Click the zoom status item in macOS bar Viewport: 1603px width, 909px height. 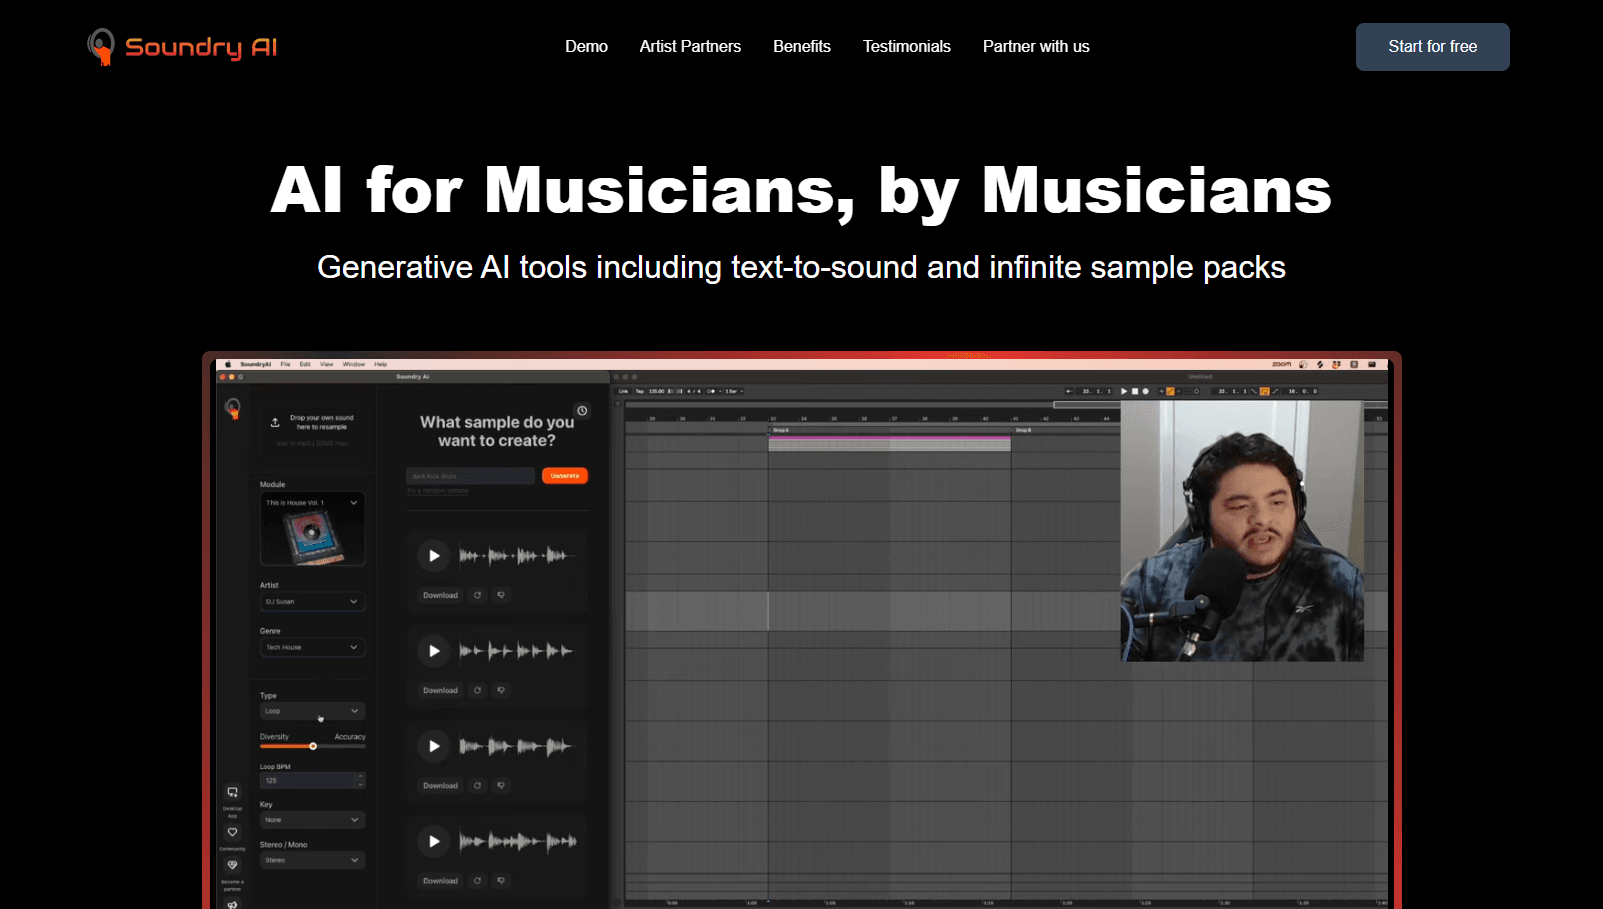click(1281, 364)
